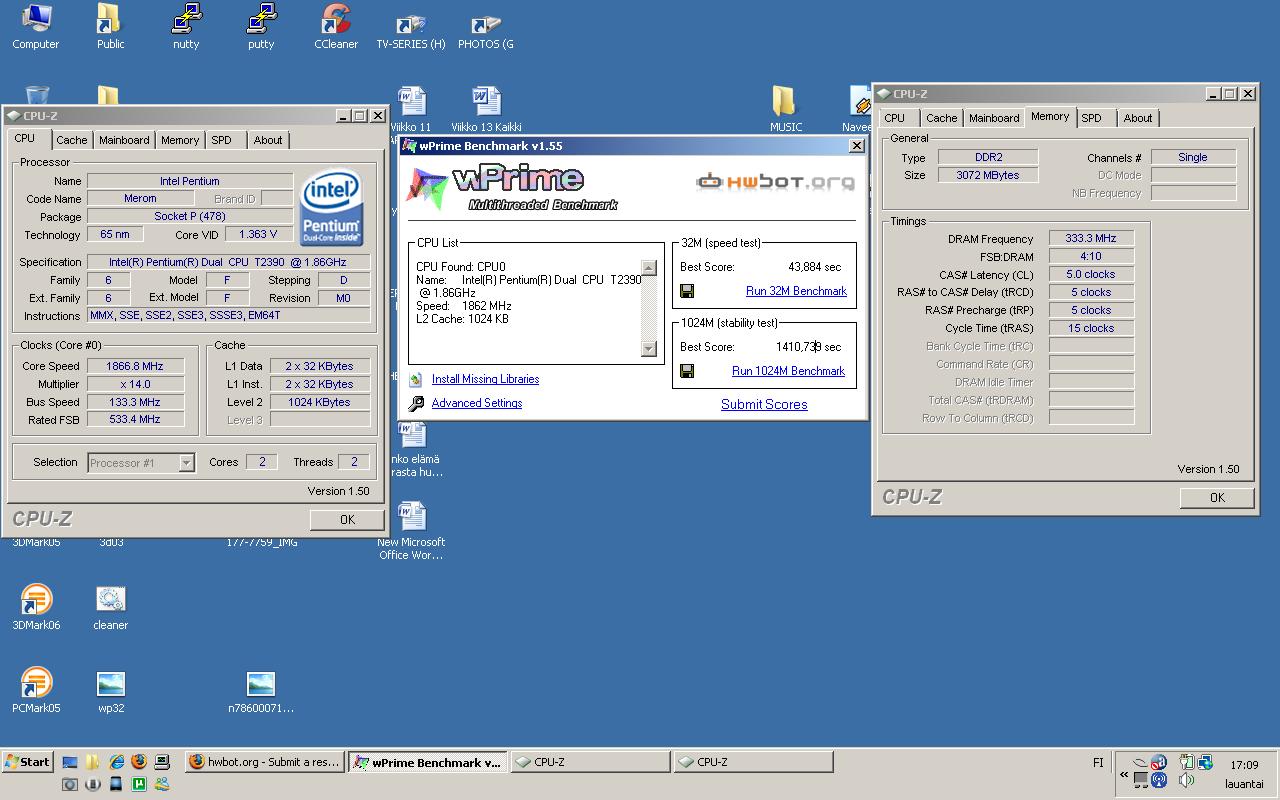Open the Computer desktop icon
The image size is (1280, 800).
click(36, 27)
